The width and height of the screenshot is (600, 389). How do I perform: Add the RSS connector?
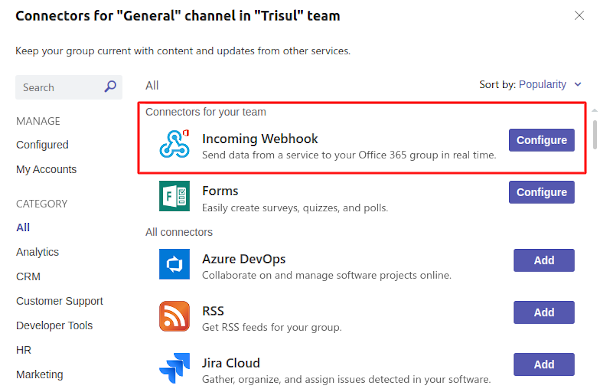(x=544, y=313)
